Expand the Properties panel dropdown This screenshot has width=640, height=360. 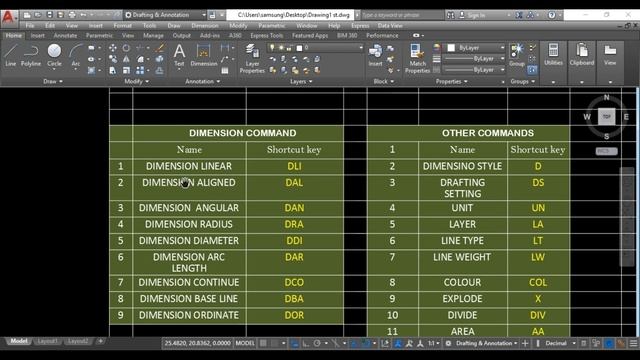point(451,81)
